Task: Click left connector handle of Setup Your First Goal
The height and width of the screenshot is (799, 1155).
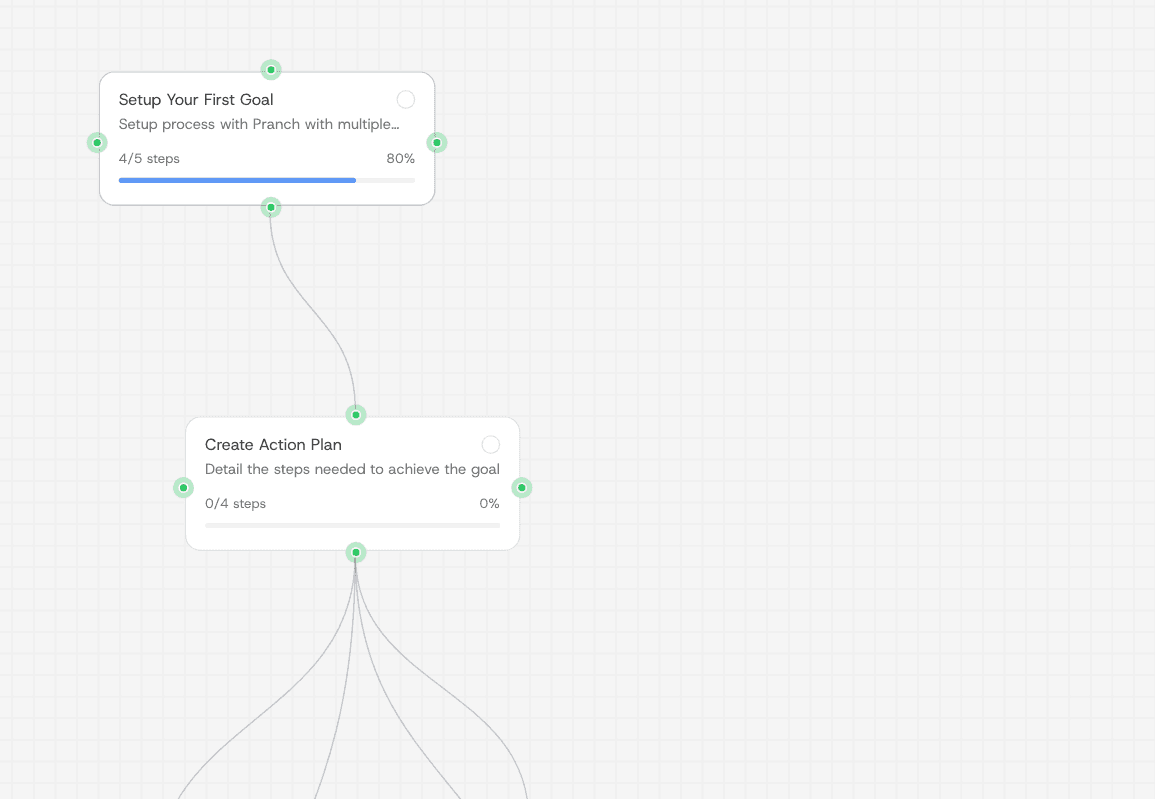Action: (97, 143)
